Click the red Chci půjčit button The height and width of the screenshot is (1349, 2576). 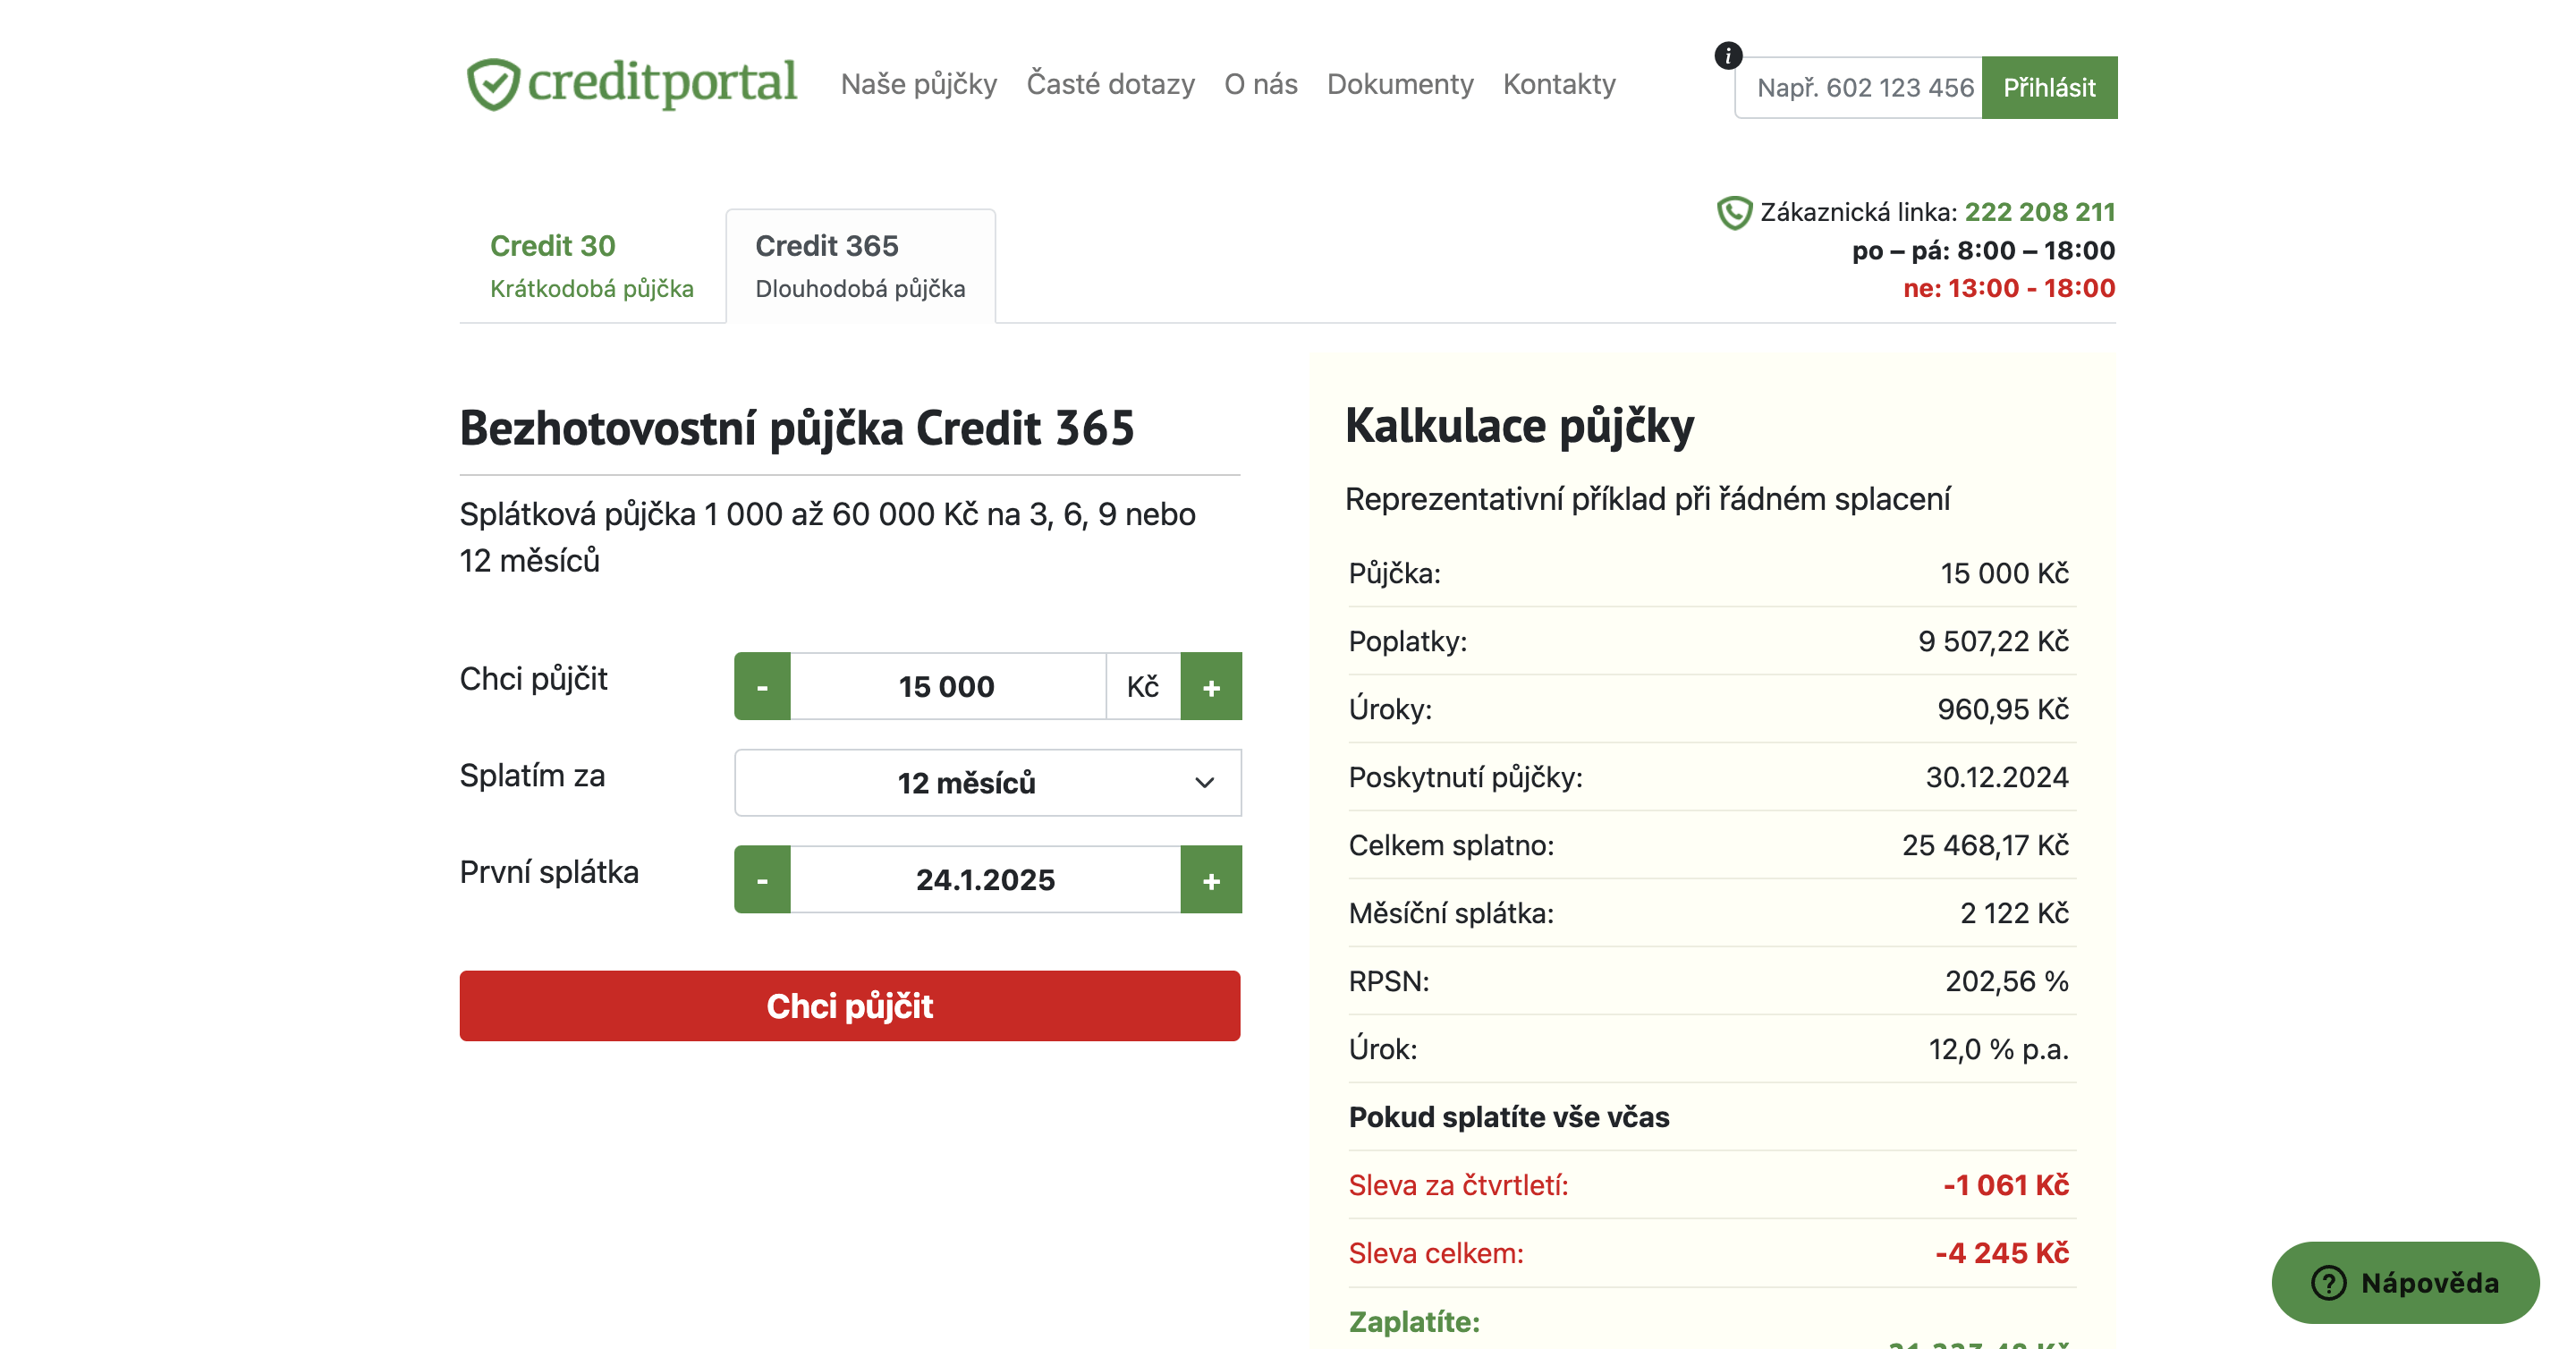849,1005
